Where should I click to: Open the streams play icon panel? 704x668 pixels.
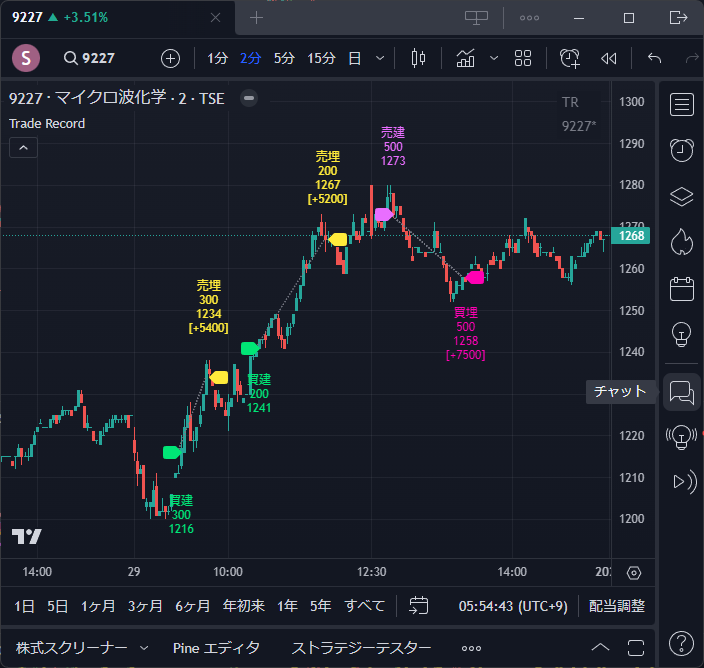[684, 482]
